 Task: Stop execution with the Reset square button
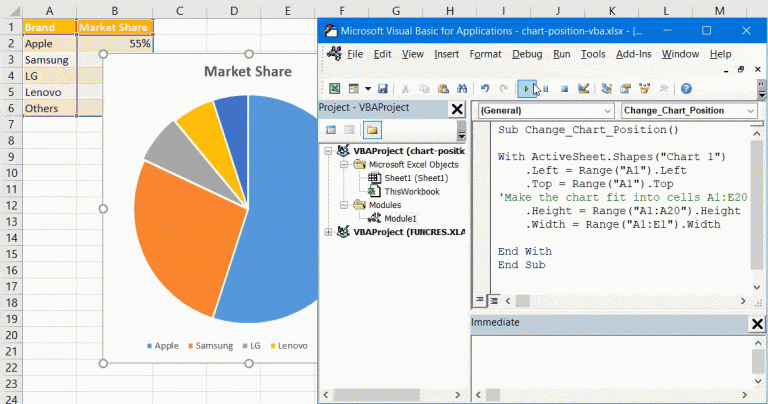click(x=564, y=89)
